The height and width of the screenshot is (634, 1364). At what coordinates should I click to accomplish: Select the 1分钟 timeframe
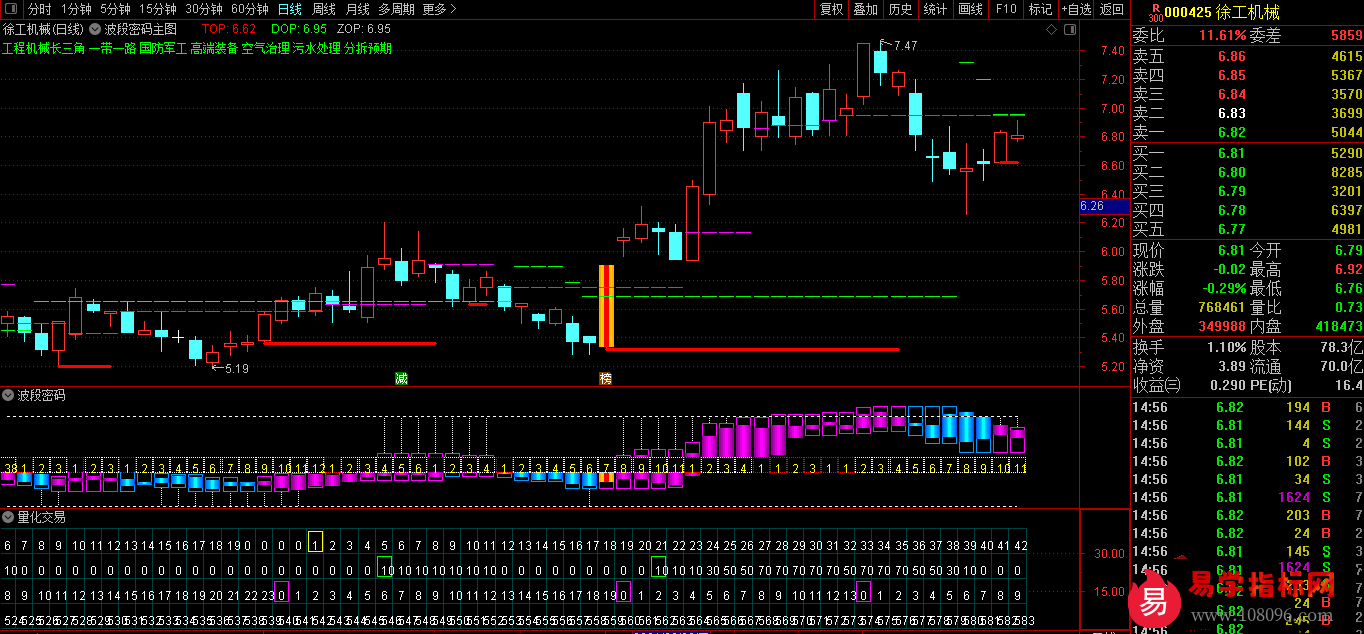click(76, 9)
